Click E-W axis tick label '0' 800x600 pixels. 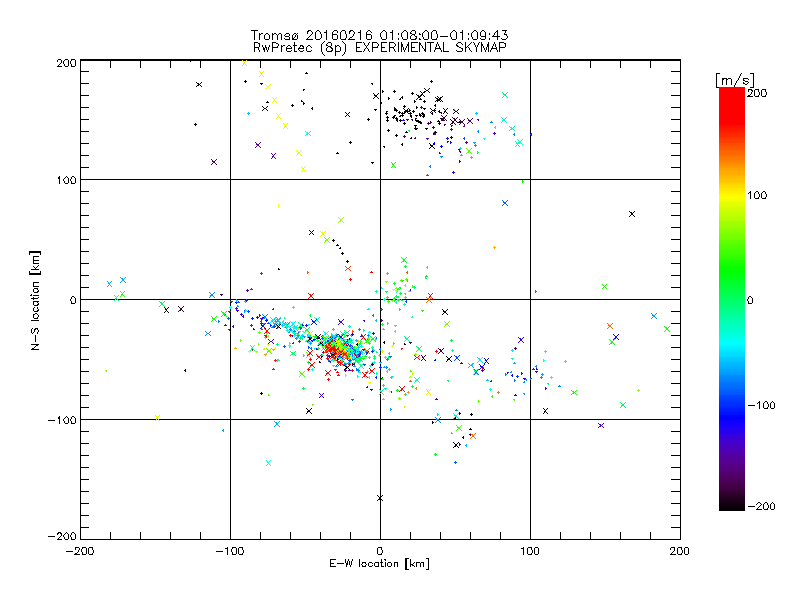point(380,551)
